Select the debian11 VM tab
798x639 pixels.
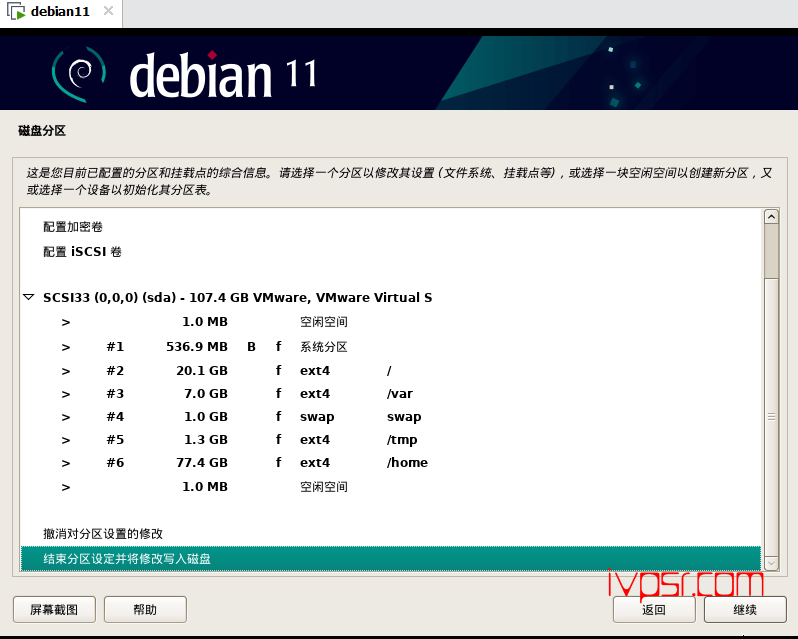point(61,12)
